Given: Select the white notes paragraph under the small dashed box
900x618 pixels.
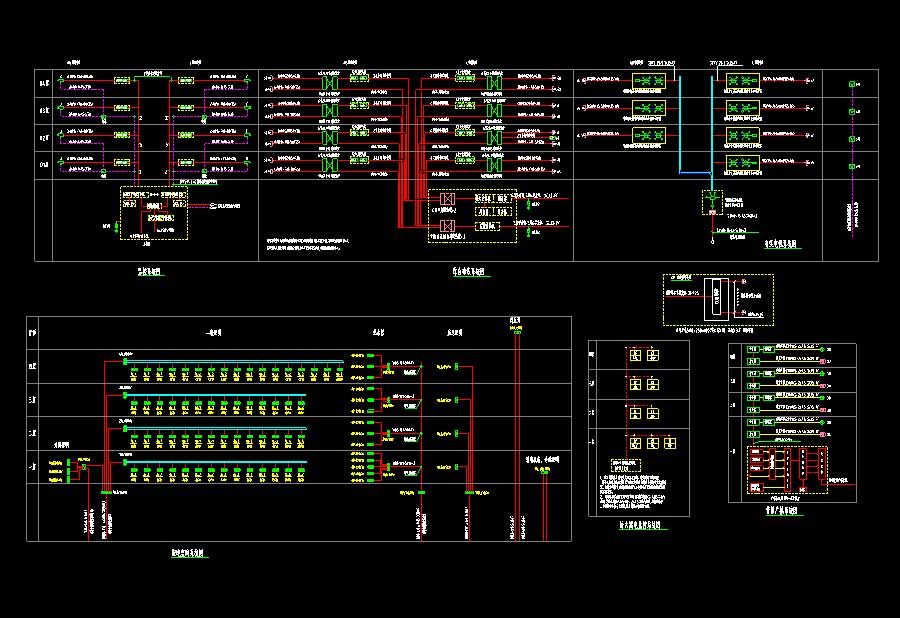Looking at the screenshot, I should 633,492.
